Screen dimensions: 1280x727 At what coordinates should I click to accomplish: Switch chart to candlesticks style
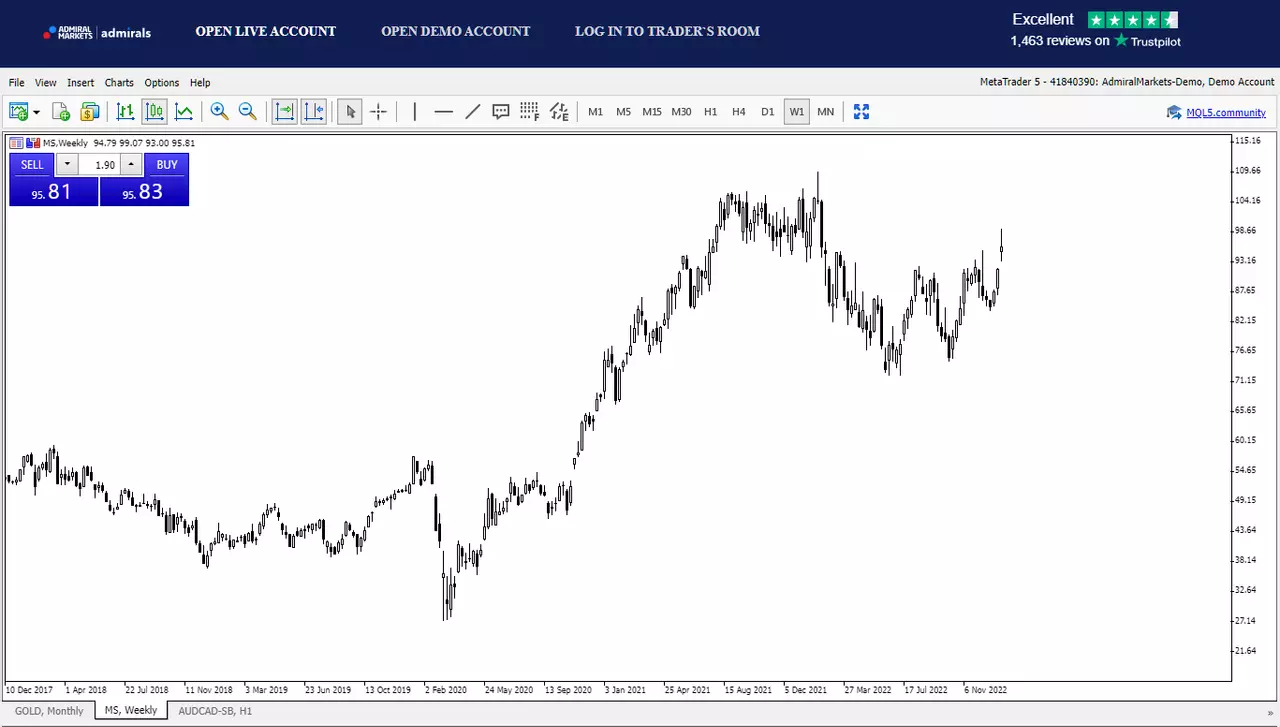[154, 112]
